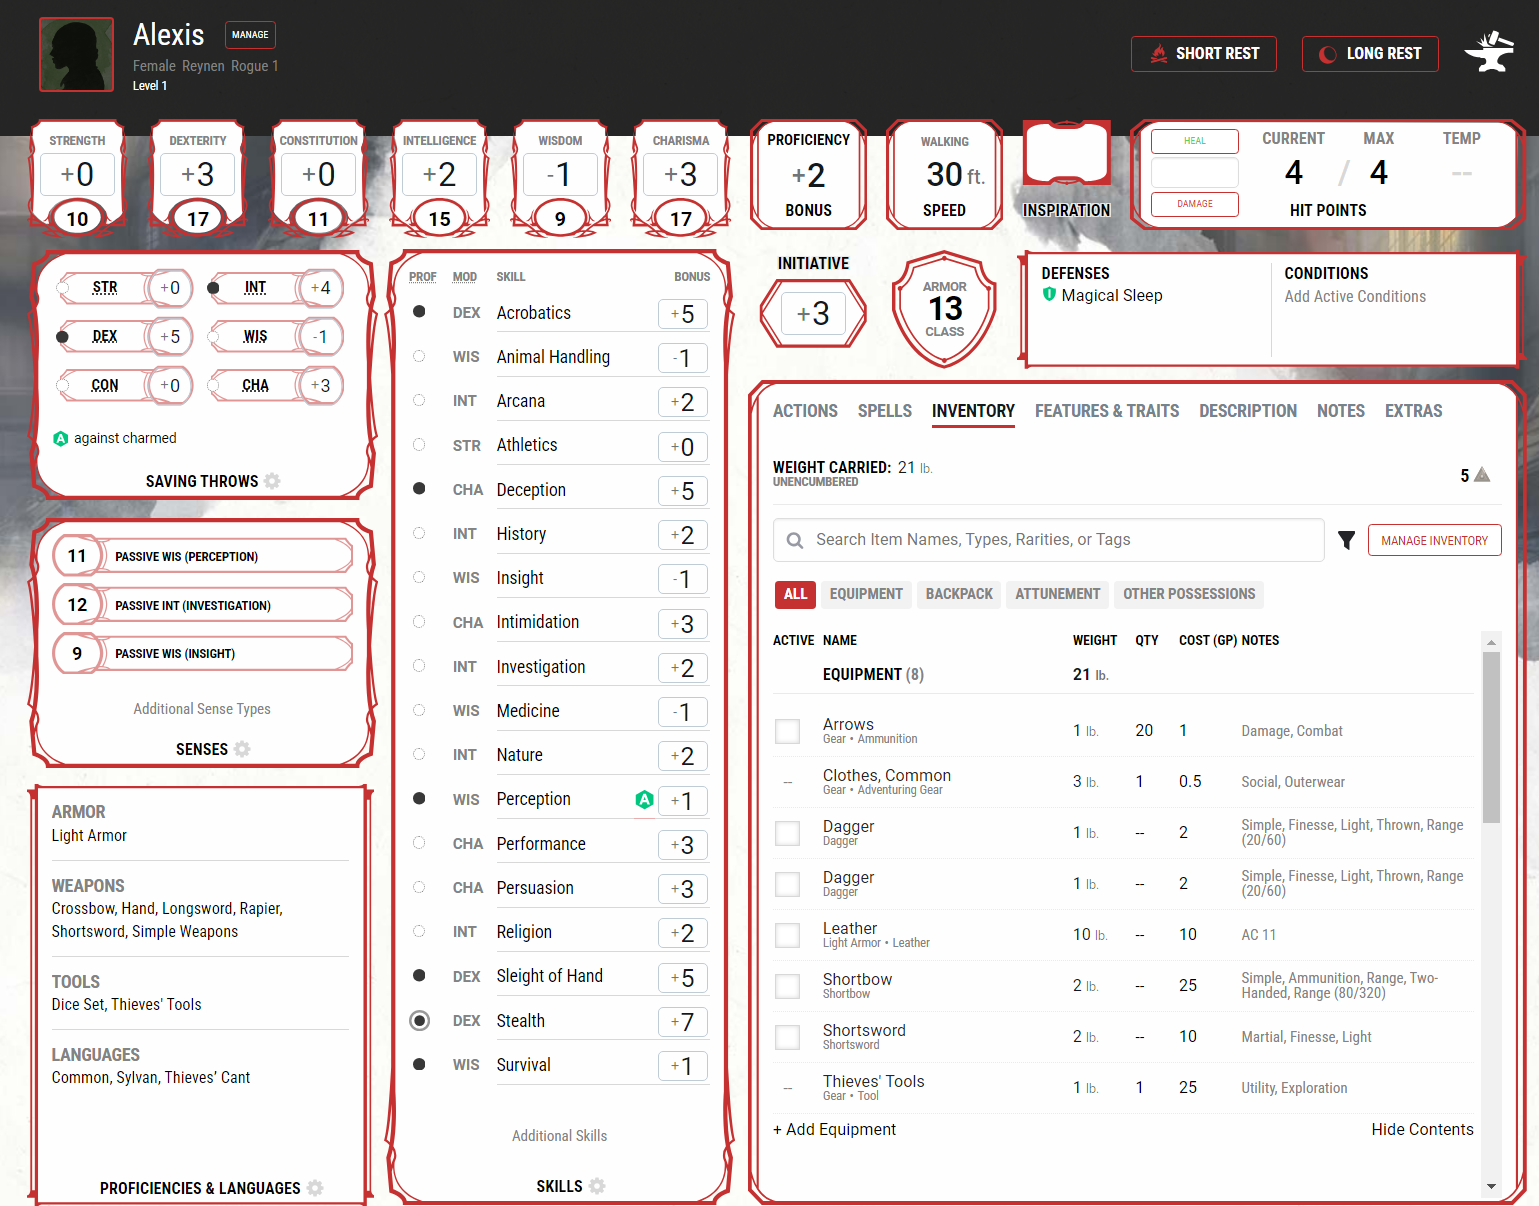1539x1206 pixels.
Task: Open the Senses settings gear
Action: [x=242, y=749]
